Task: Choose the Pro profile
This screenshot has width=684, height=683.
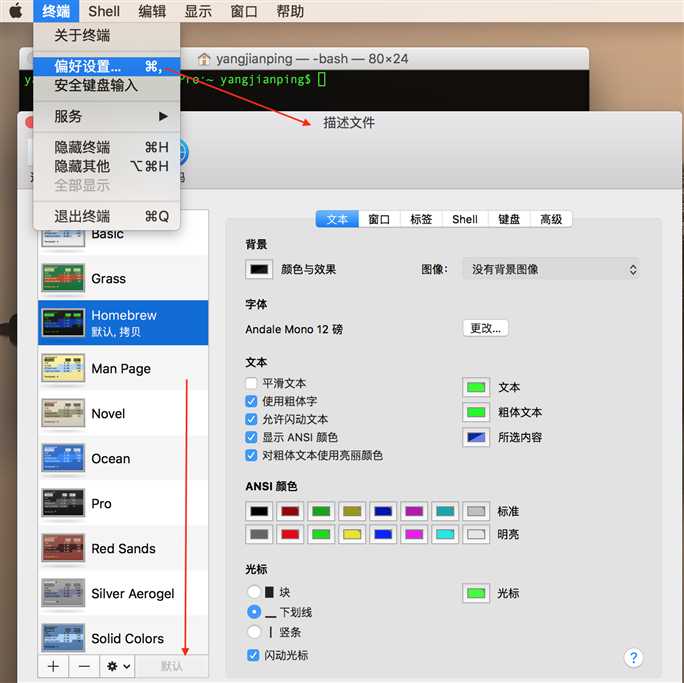Action: point(123,503)
